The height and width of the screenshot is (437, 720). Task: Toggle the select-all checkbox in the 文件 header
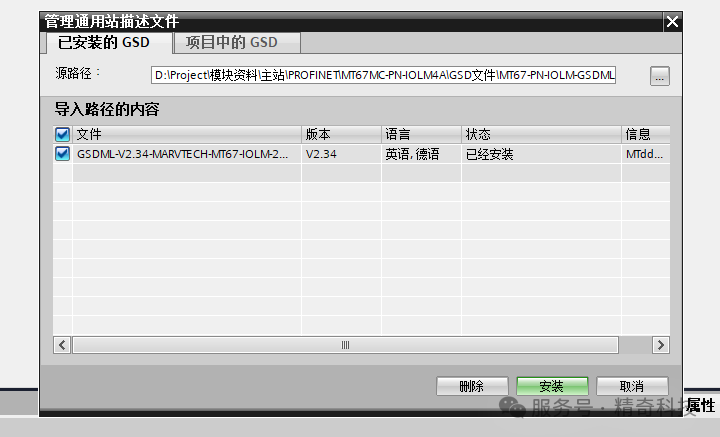(62, 134)
